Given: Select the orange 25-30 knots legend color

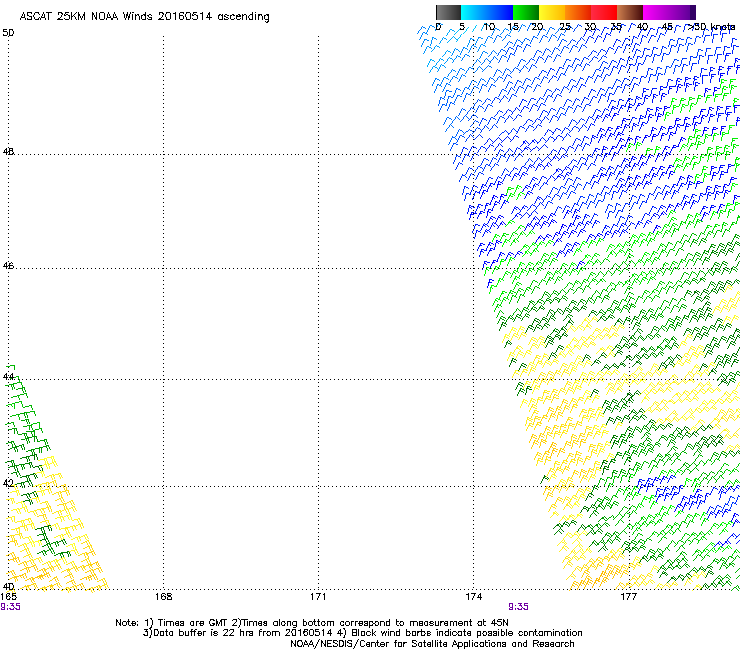Looking at the screenshot, I should point(578,12).
